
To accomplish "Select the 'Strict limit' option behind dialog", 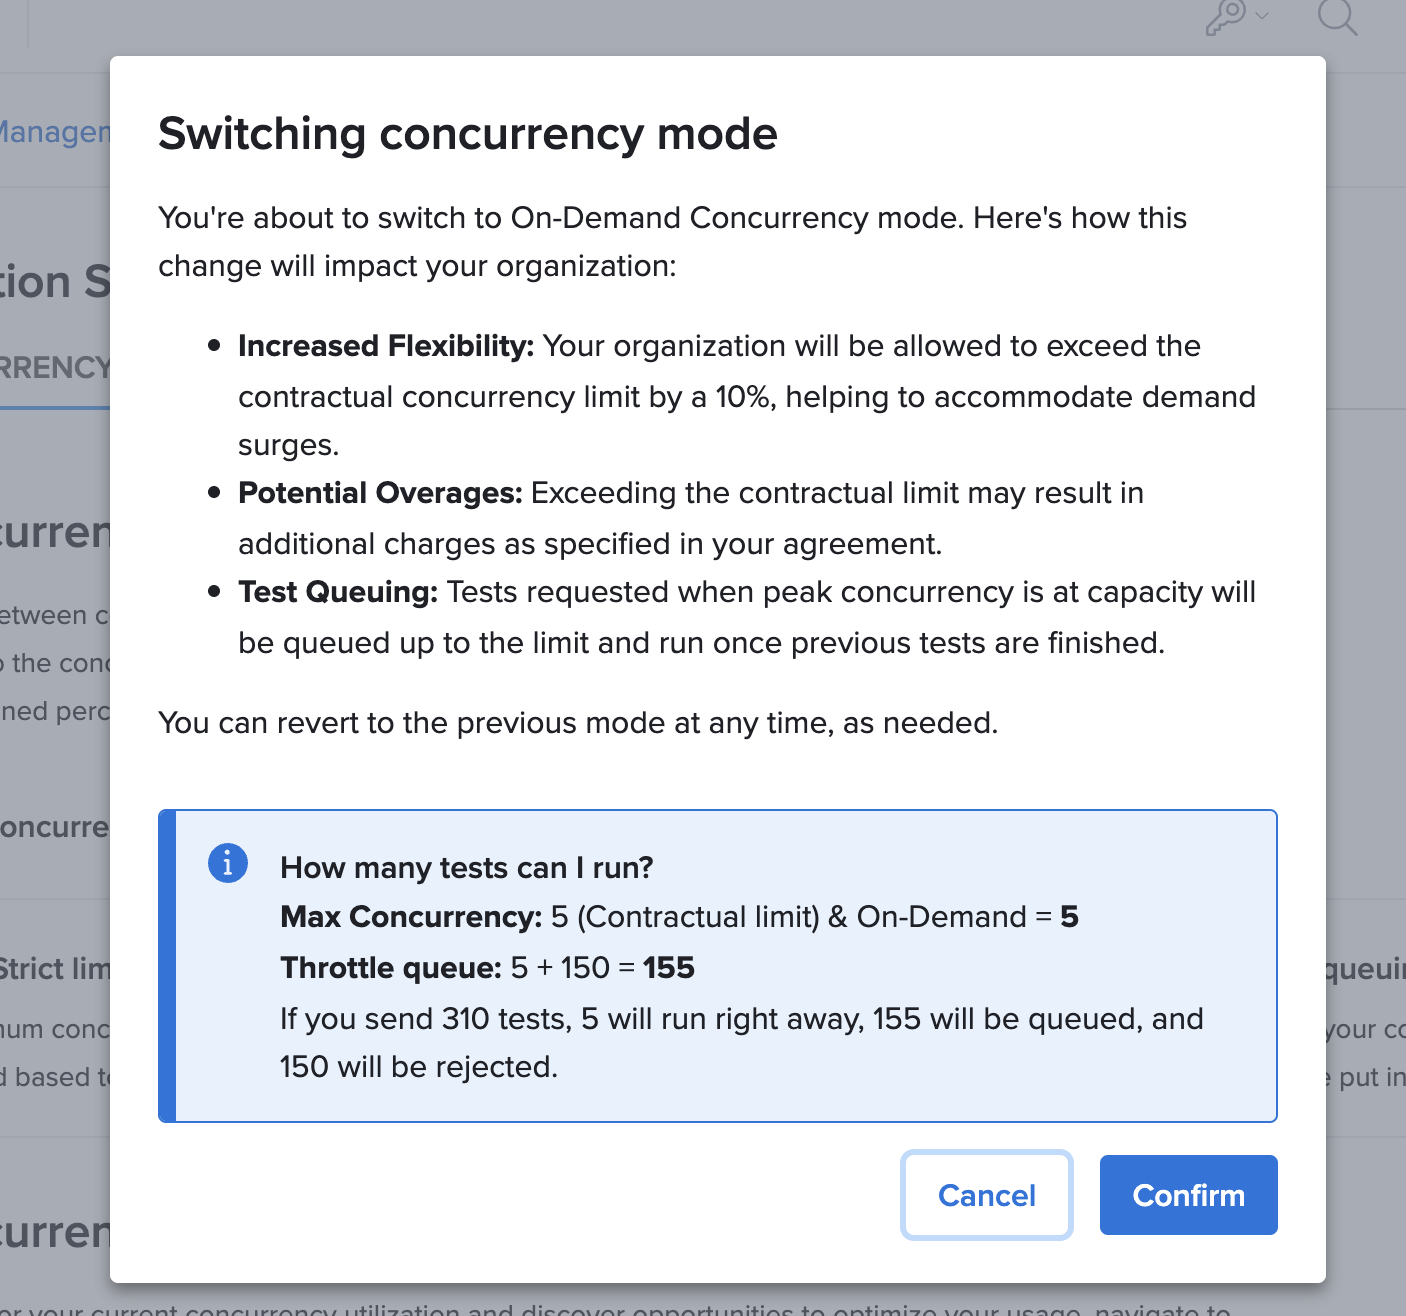I will pyautogui.click(x=55, y=969).
